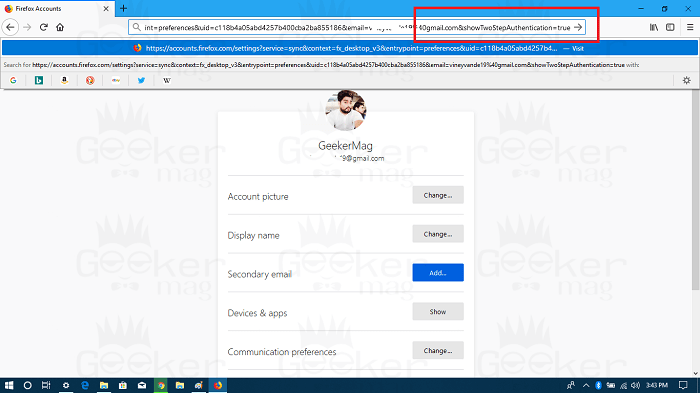700x393 pixels.
Task: Click the Bluetooth tray icon
Action: pos(598,385)
